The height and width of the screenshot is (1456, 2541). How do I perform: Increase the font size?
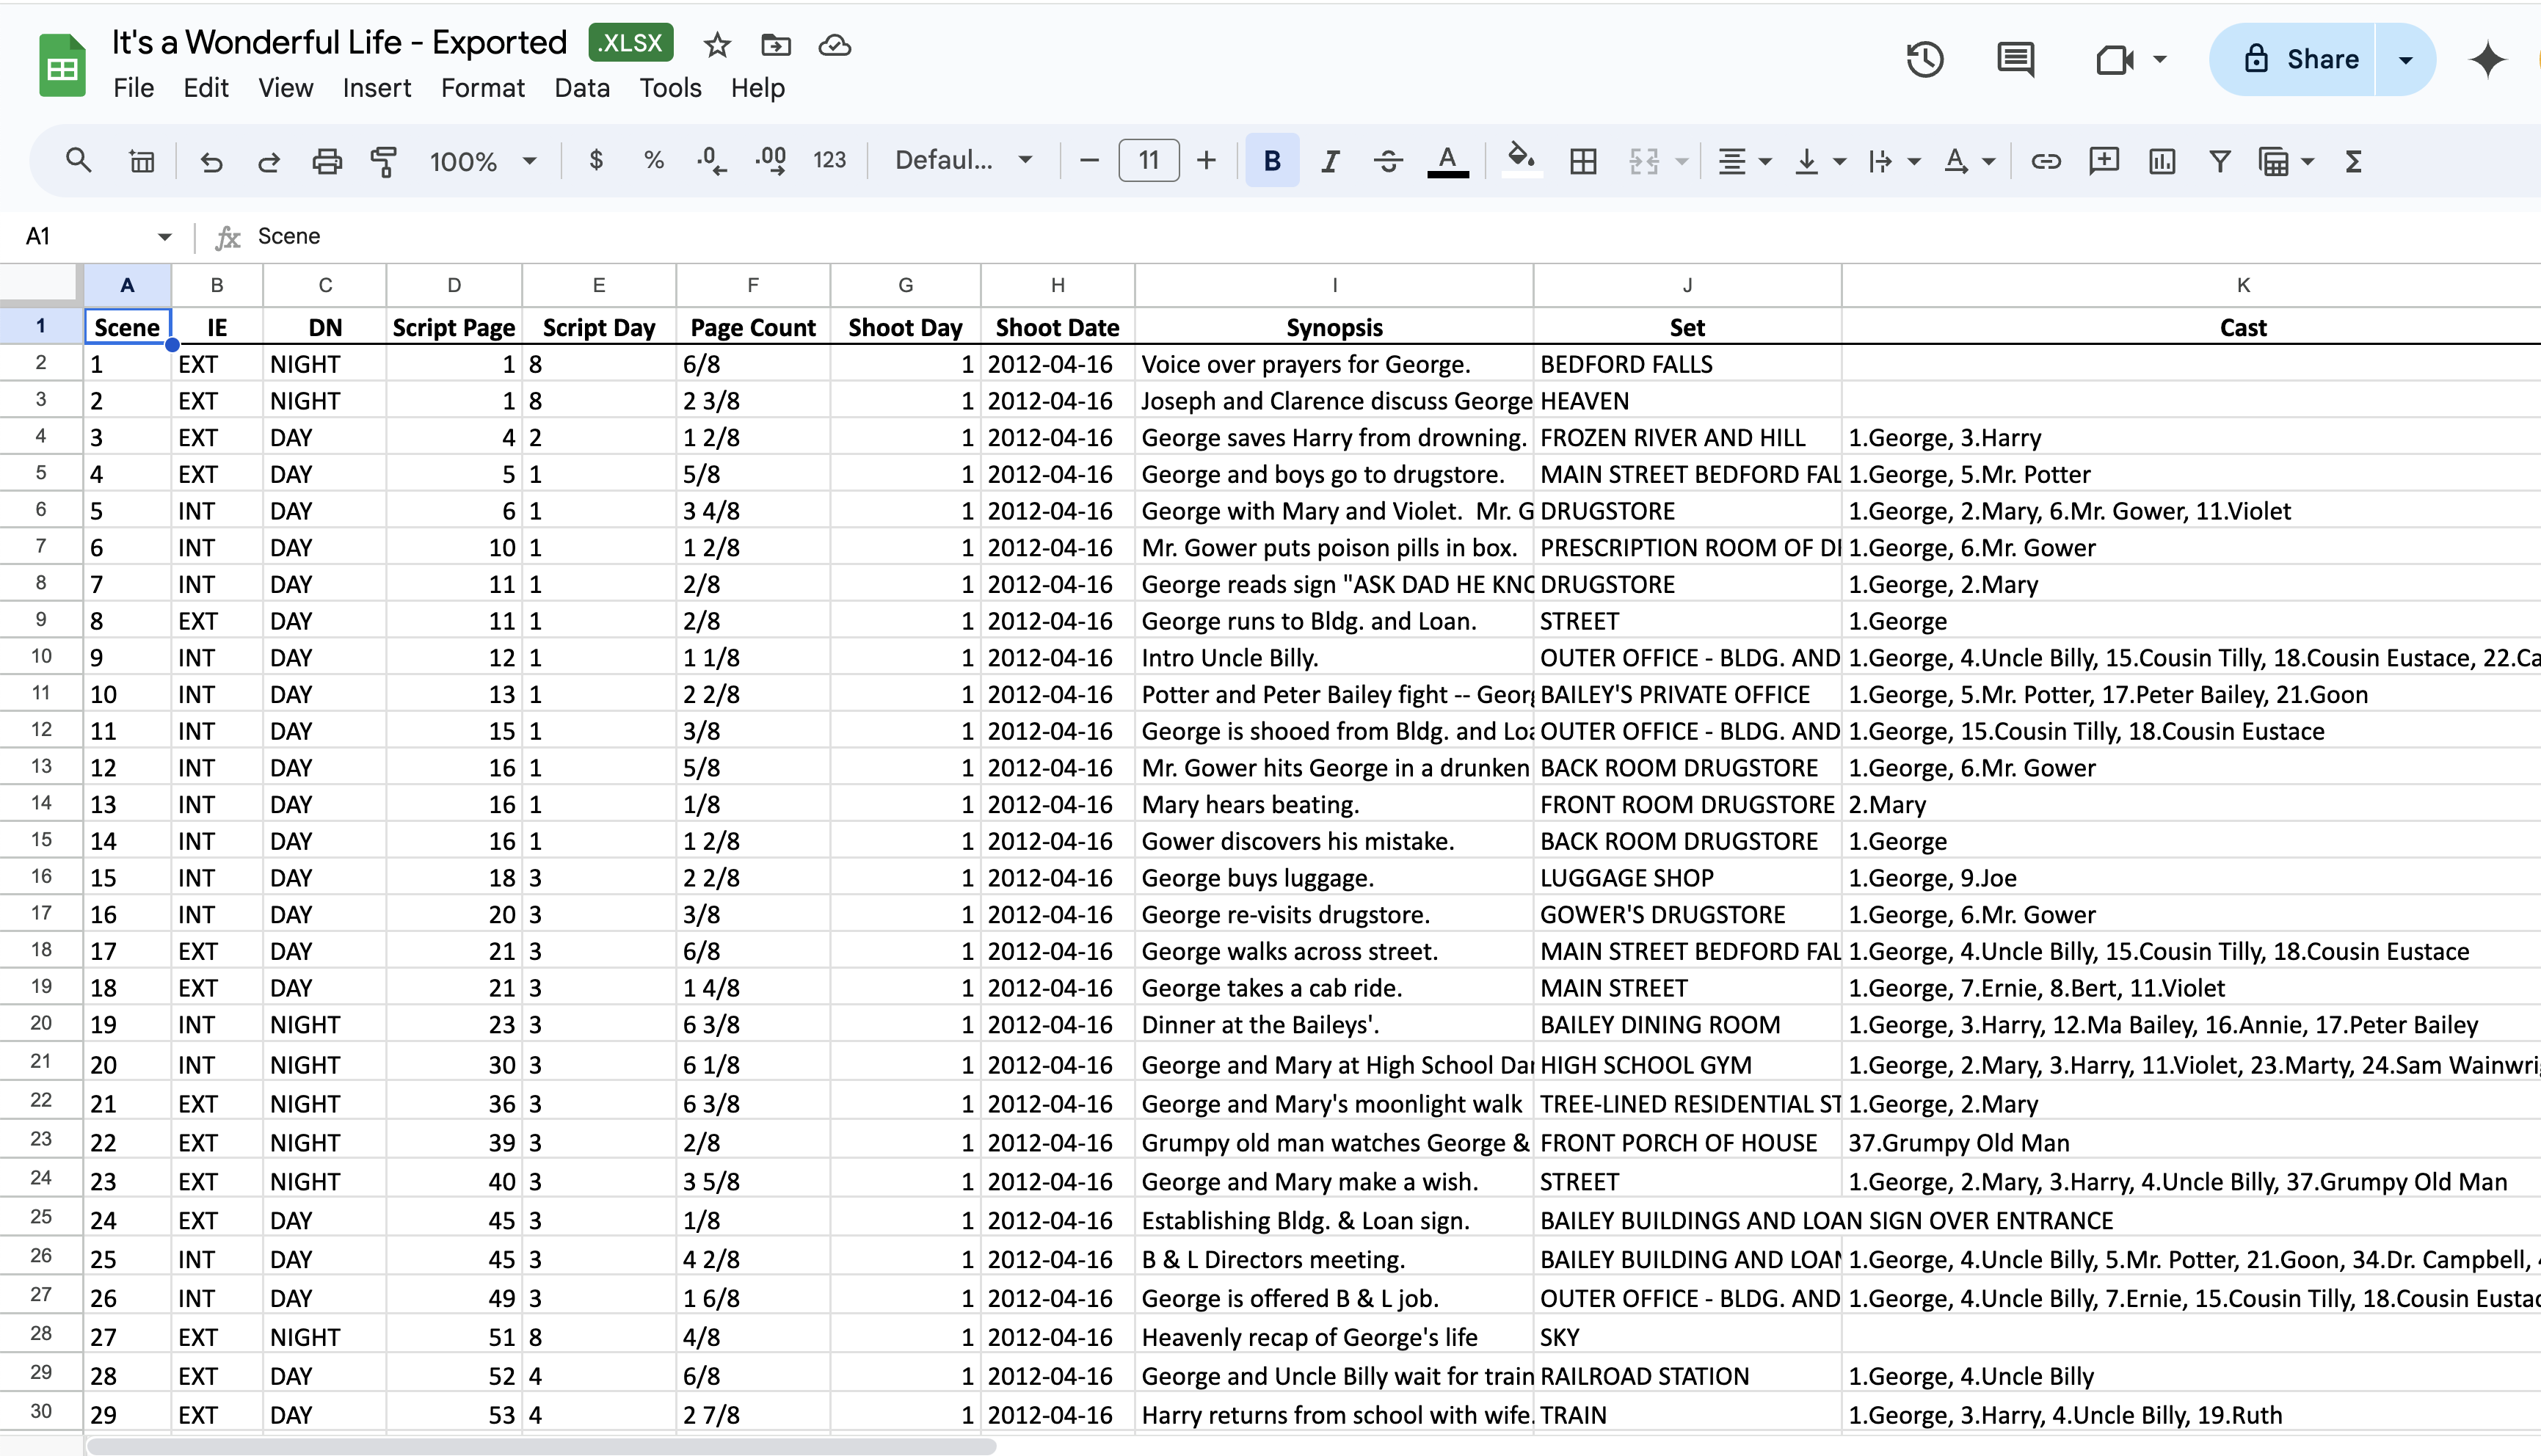(x=1206, y=160)
